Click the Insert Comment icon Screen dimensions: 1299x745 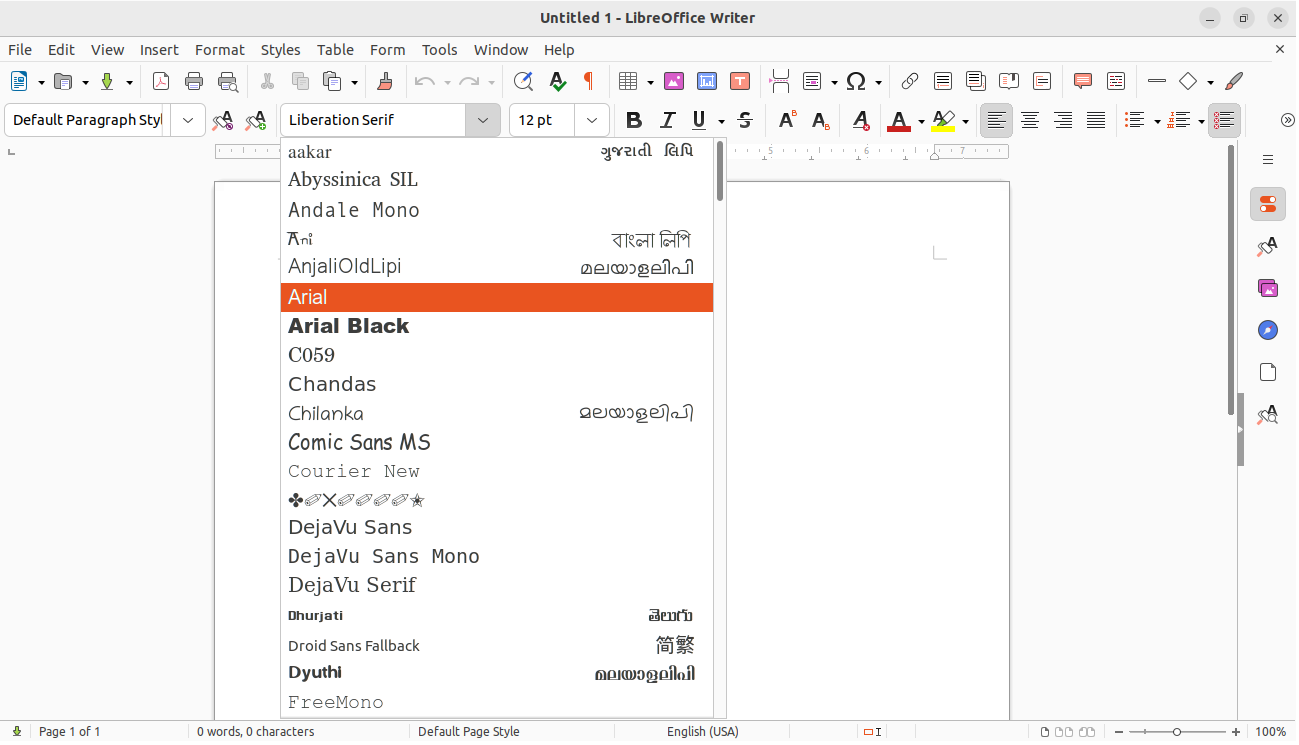point(1082,82)
